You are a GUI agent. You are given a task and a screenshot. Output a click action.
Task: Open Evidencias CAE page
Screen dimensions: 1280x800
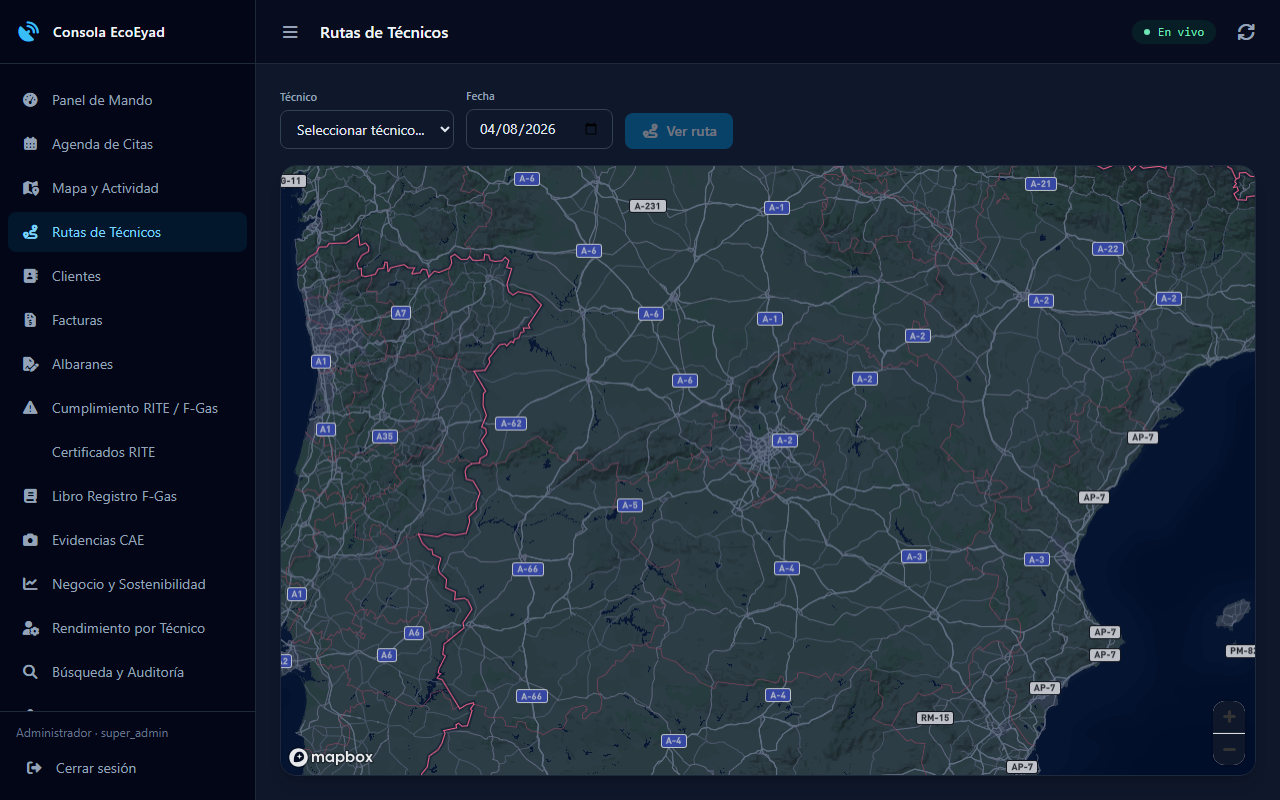pos(127,540)
